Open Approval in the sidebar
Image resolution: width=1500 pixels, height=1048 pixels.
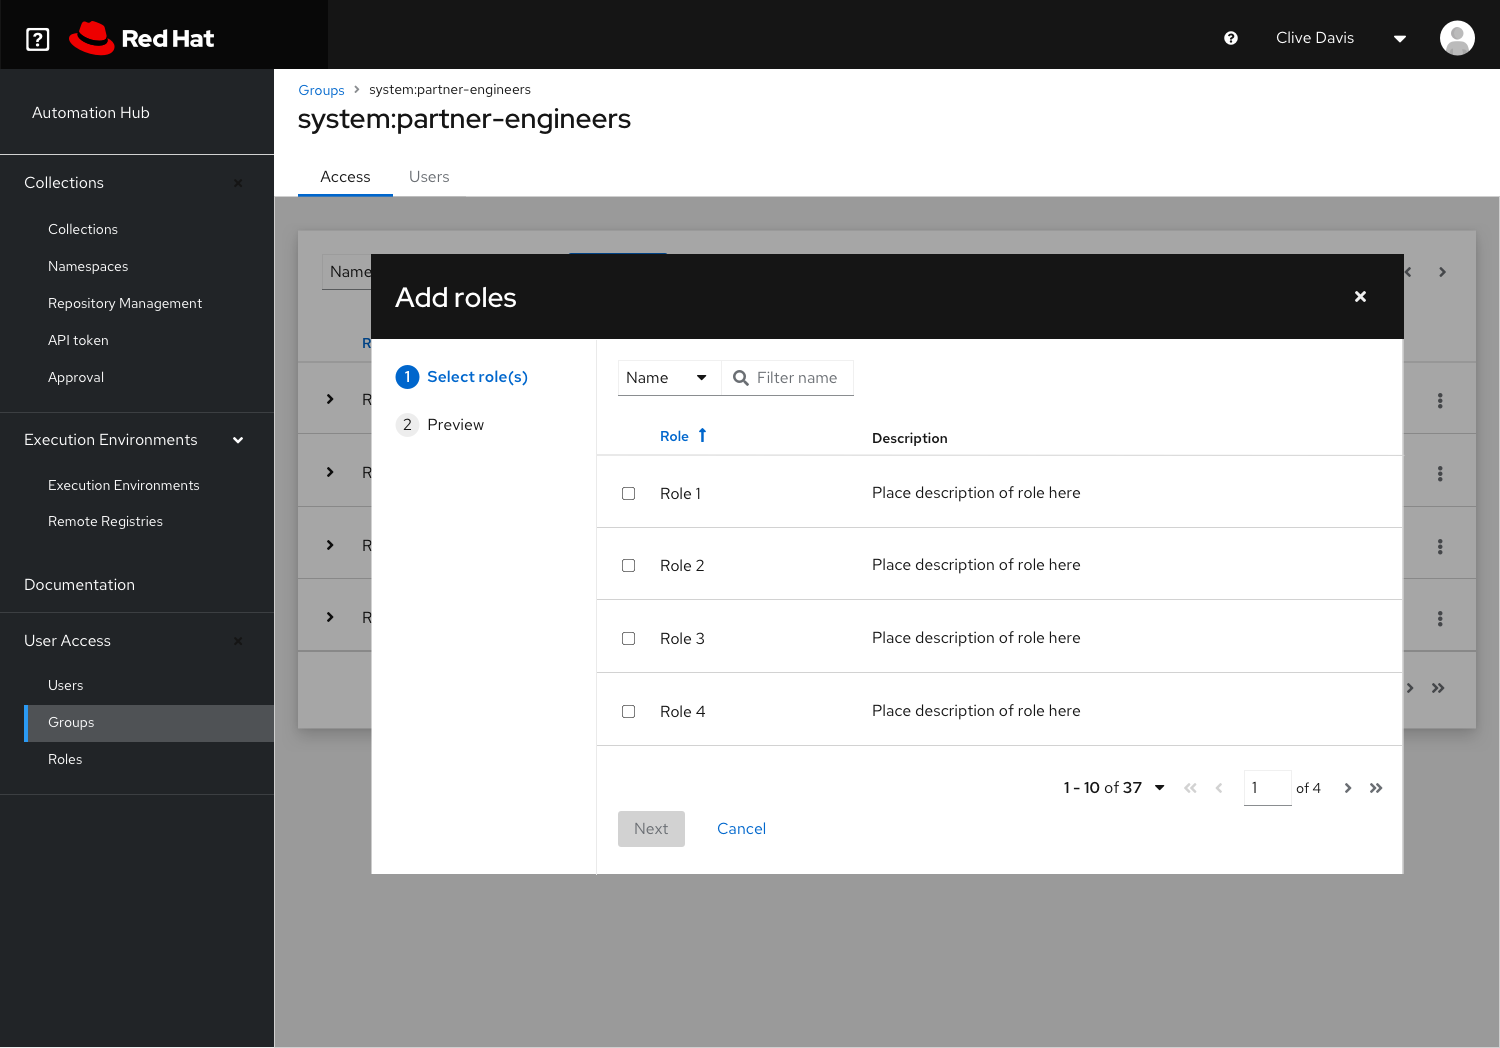pyautogui.click(x=76, y=377)
